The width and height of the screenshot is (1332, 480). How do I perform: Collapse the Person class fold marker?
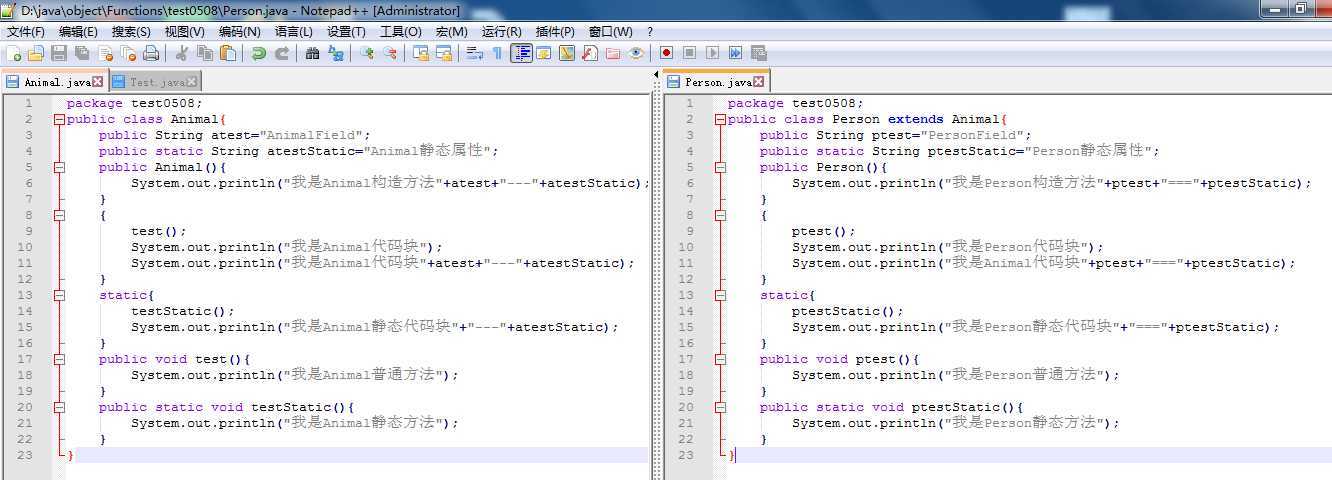coord(720,119)
